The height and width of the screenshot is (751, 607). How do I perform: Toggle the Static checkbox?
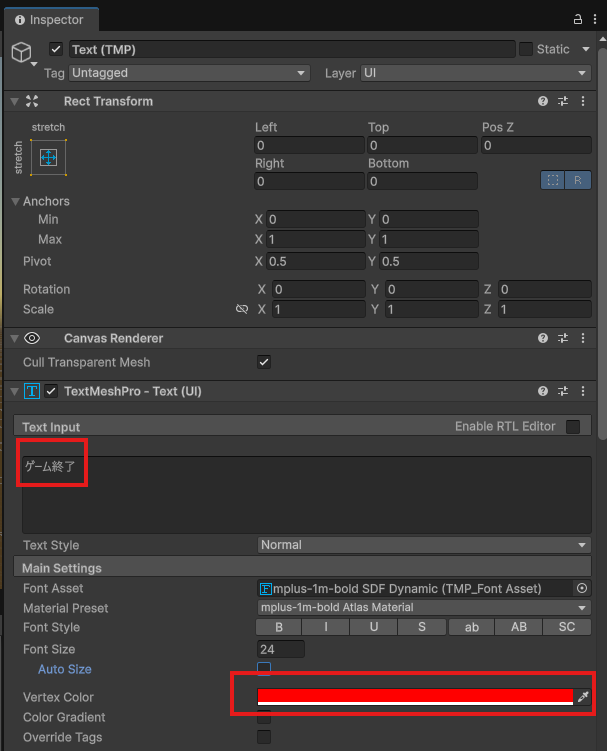(525, 49)
